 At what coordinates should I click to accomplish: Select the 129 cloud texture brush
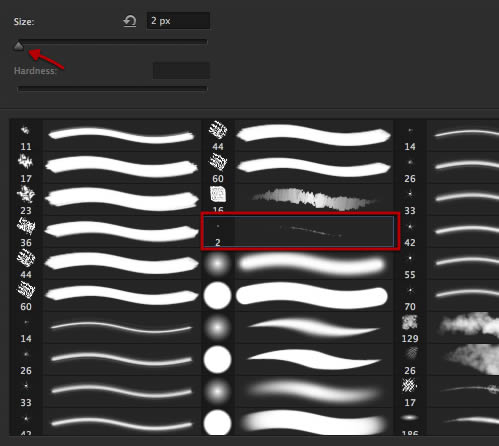pyautogui.click(x=447, y=328)
